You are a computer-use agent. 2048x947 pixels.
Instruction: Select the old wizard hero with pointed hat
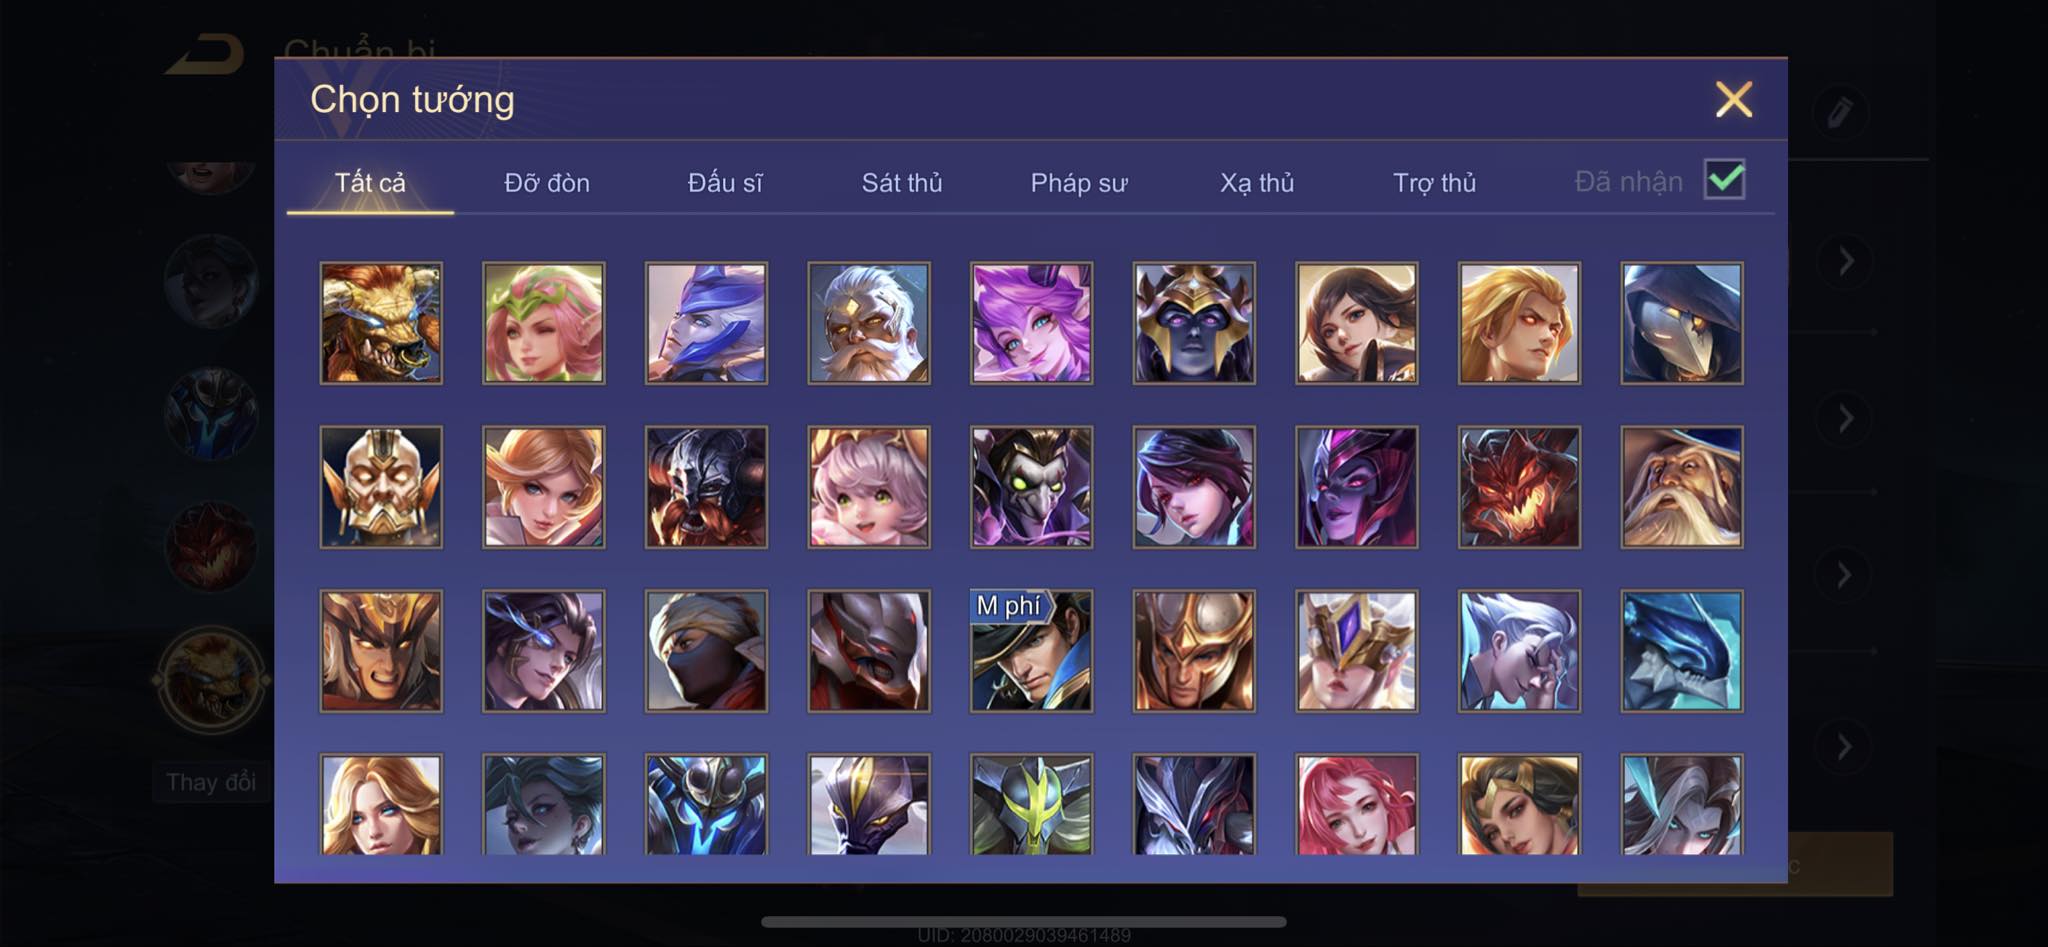pos(1682,487)
